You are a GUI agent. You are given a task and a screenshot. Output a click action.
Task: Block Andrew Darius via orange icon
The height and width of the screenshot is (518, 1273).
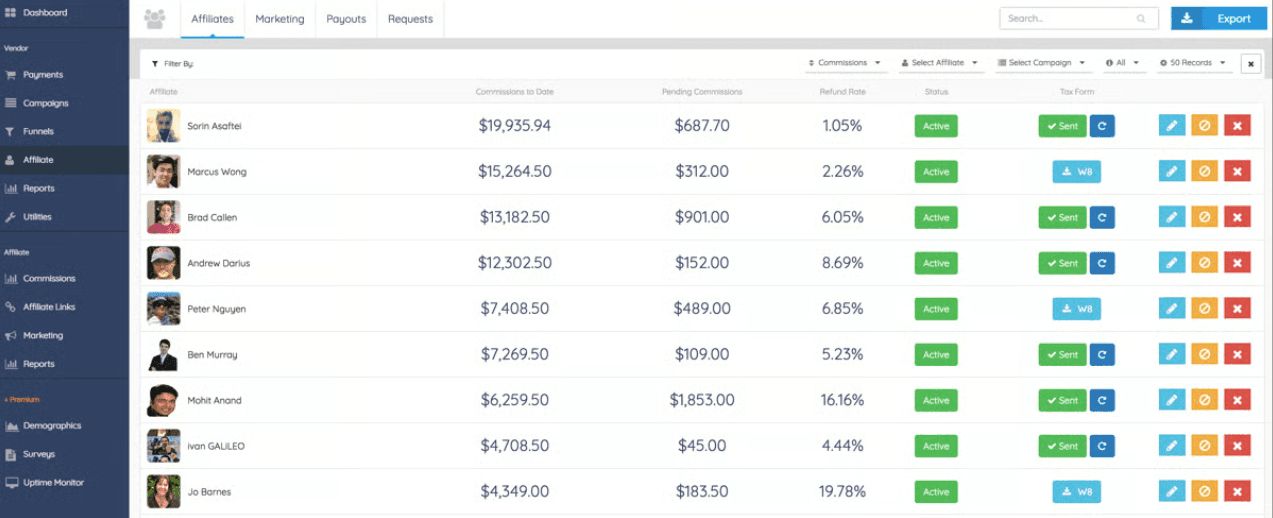point(1204,263)
